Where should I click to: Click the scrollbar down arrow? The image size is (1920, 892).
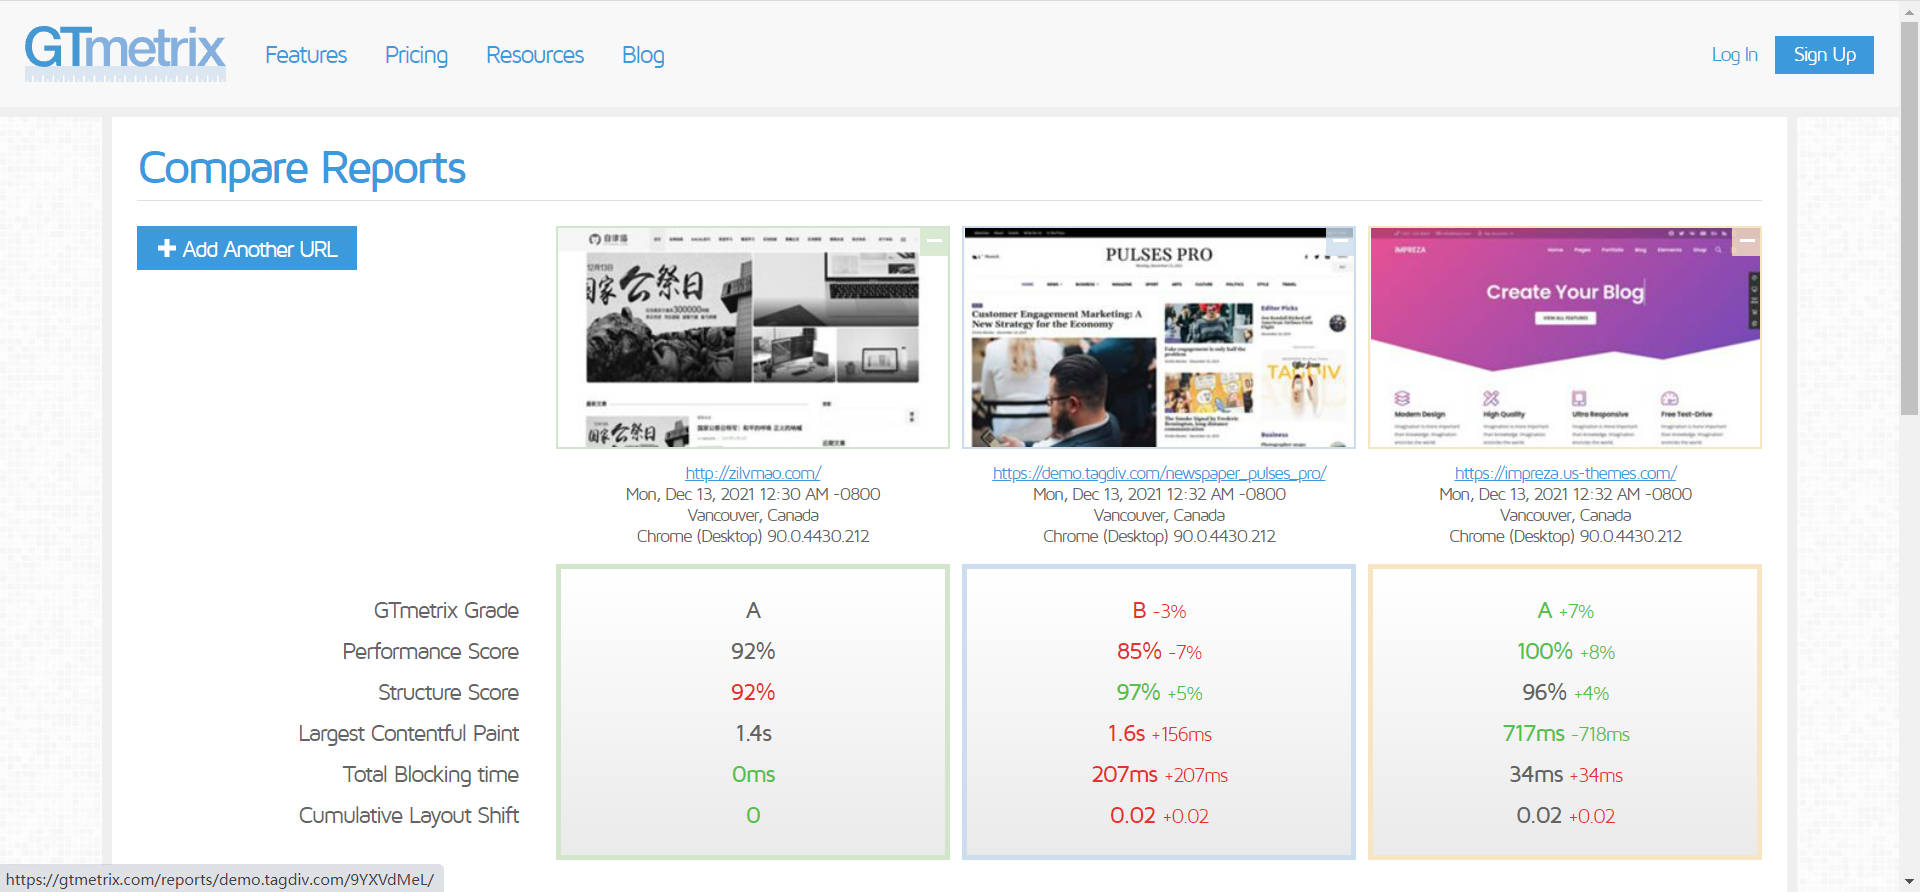[1909, 882]
